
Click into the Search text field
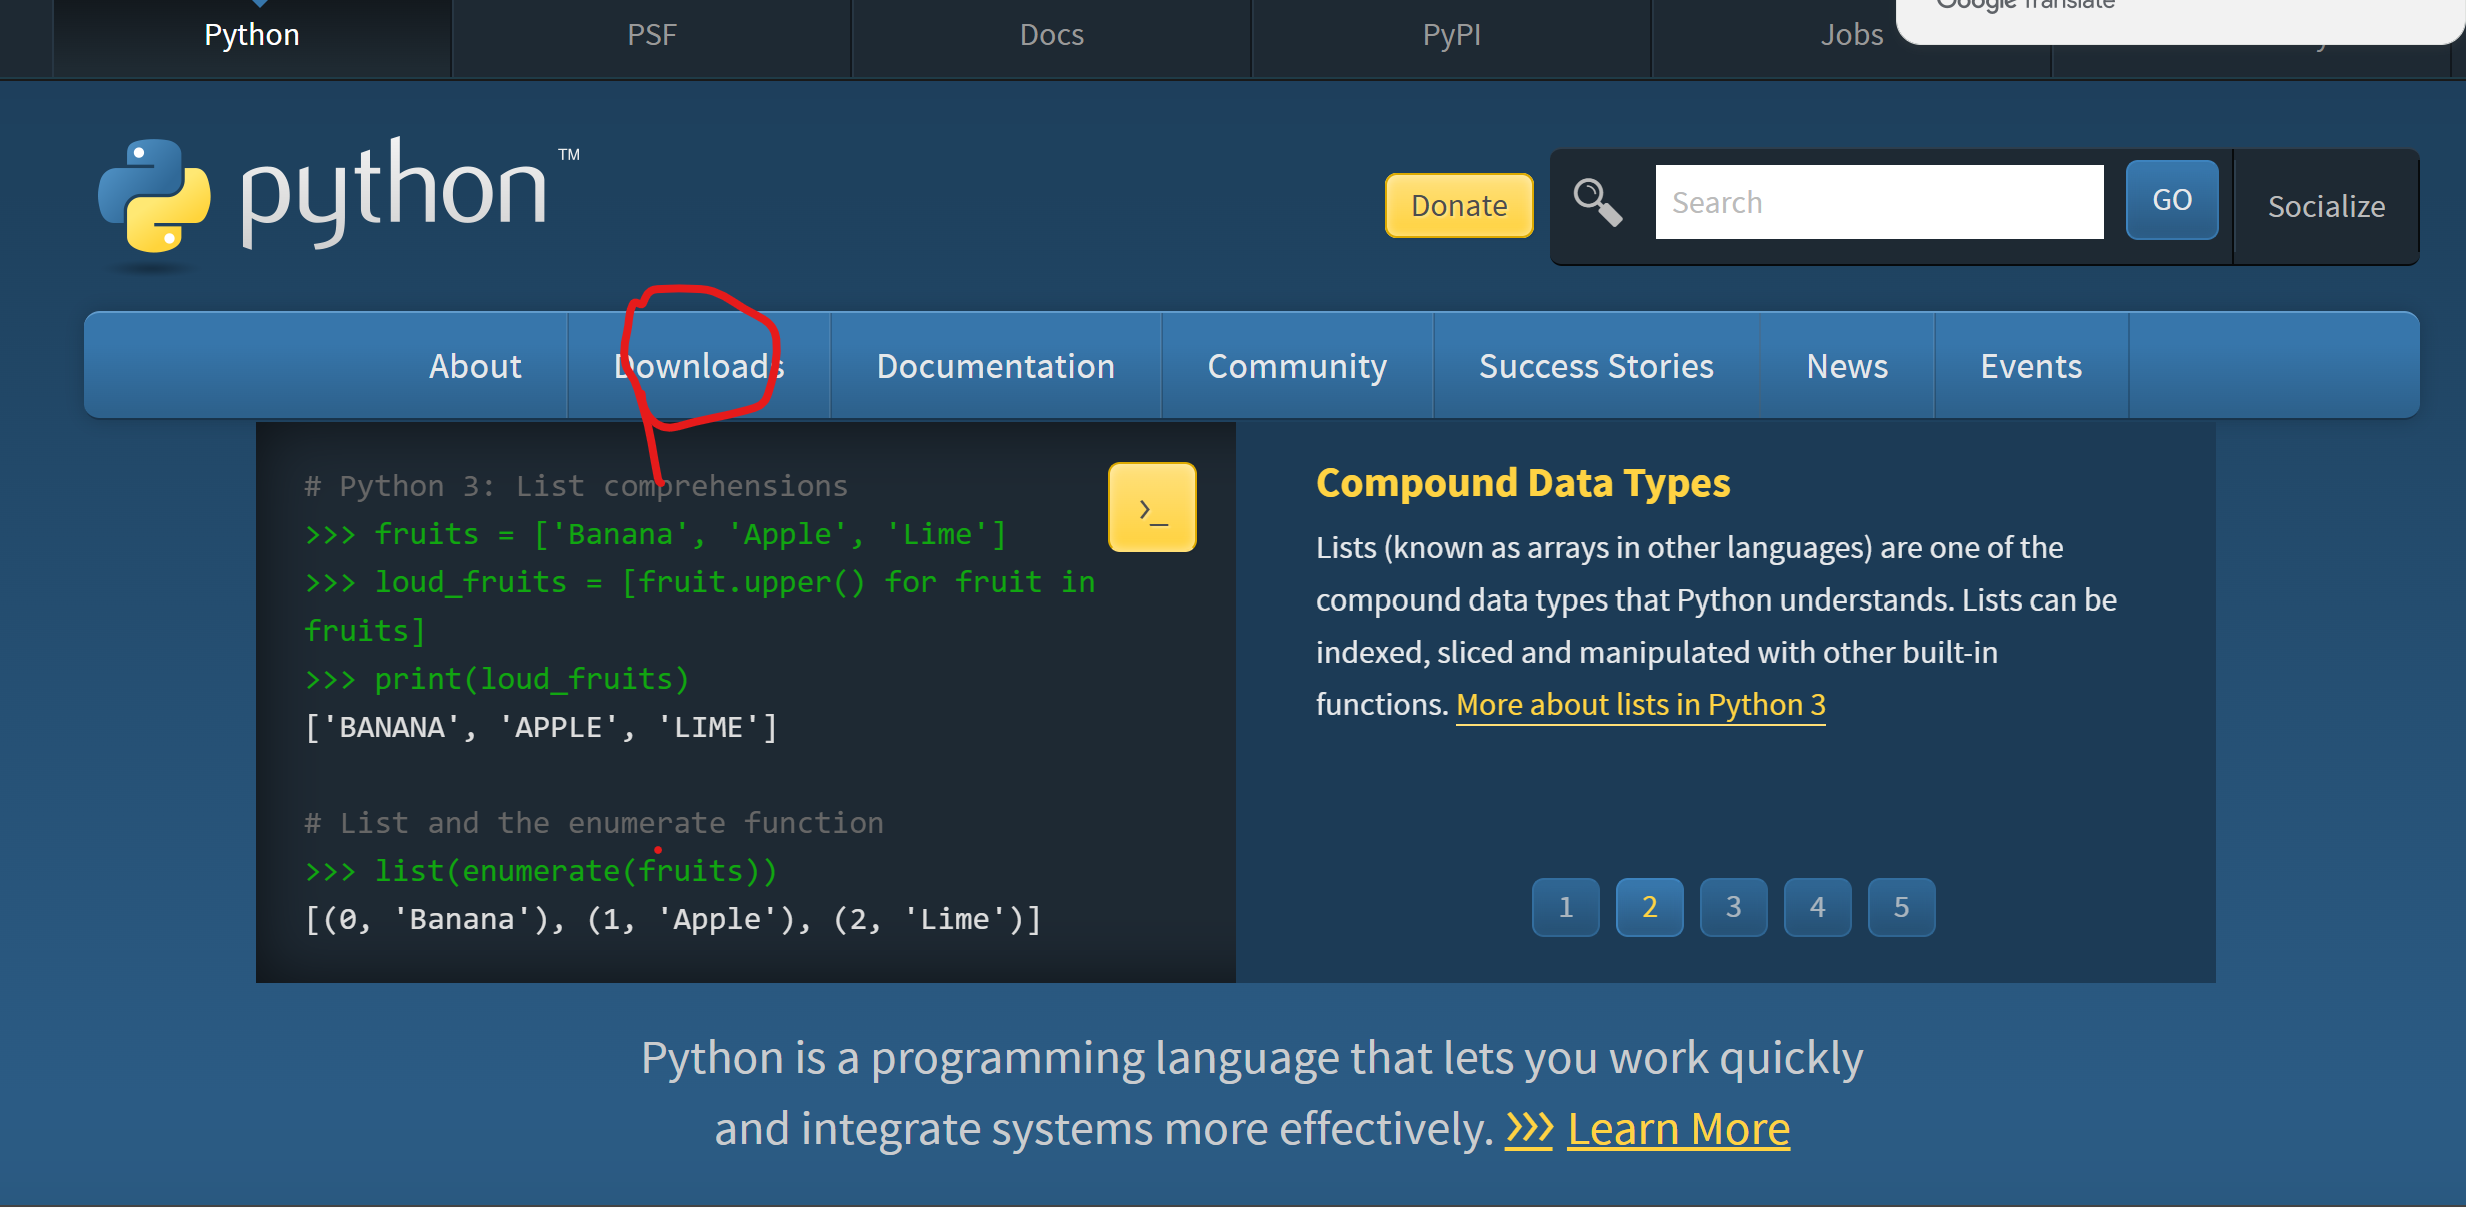pyautogui.click(x=1879, y=203)
